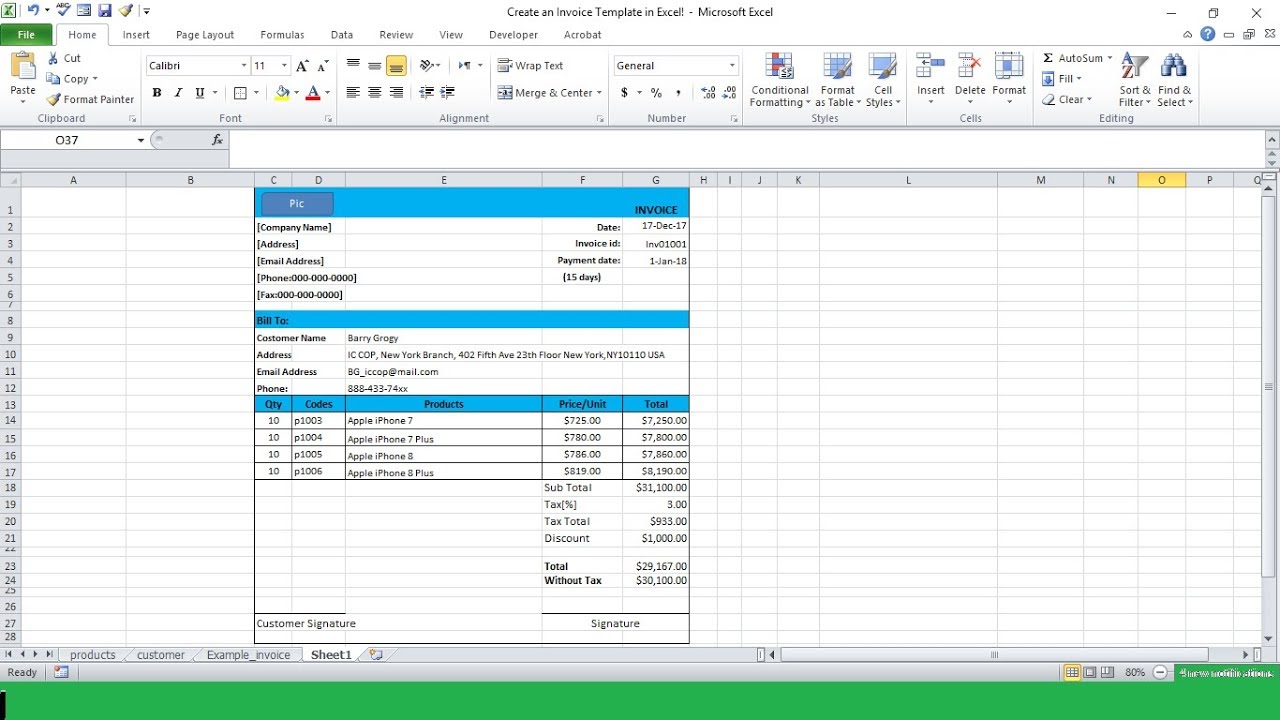The image size is (1280, 720).
Task: Open the products sheet tab
Action: pyautogui.click(x=93, y=655)
